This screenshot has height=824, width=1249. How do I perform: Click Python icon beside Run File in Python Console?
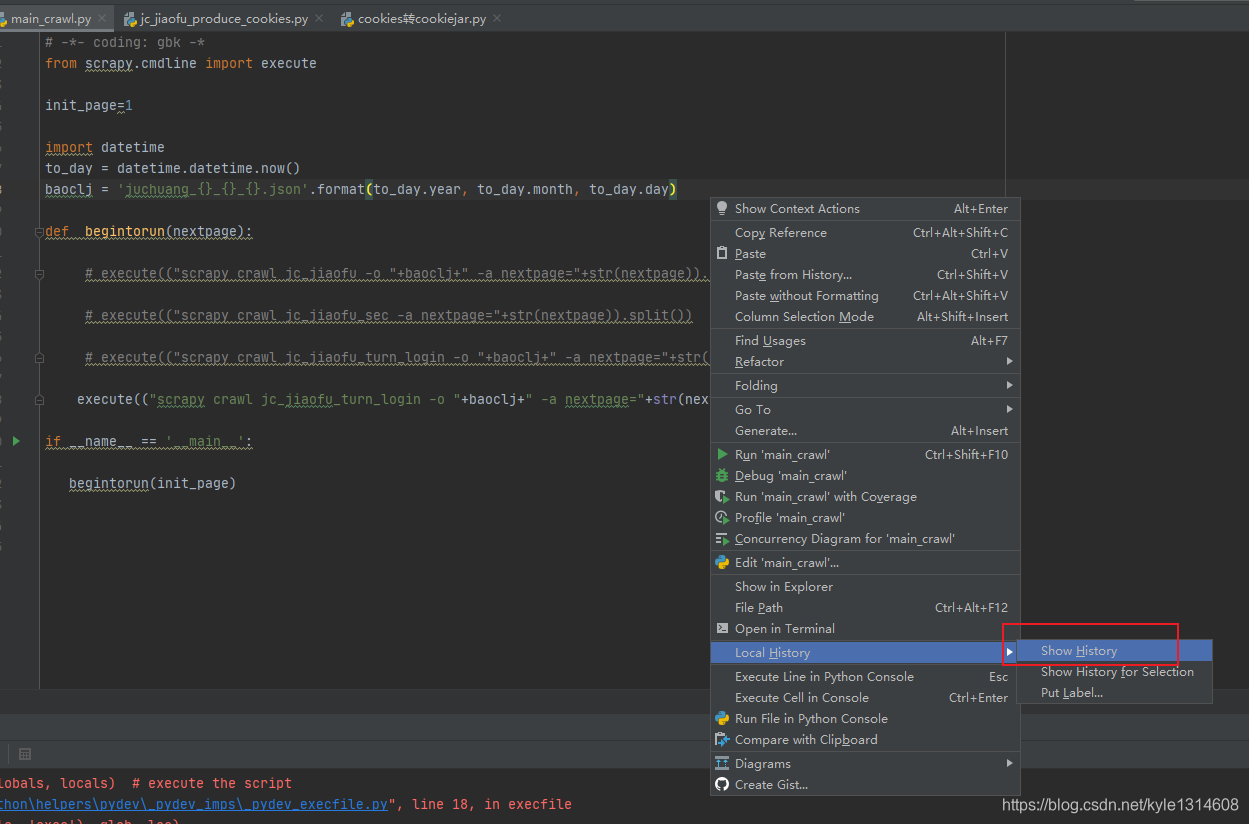722,719
